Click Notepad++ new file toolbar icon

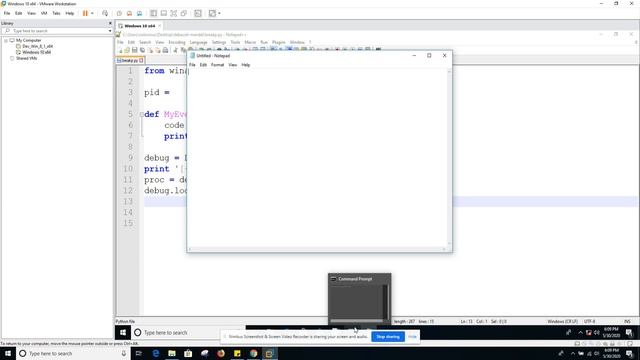120,50
